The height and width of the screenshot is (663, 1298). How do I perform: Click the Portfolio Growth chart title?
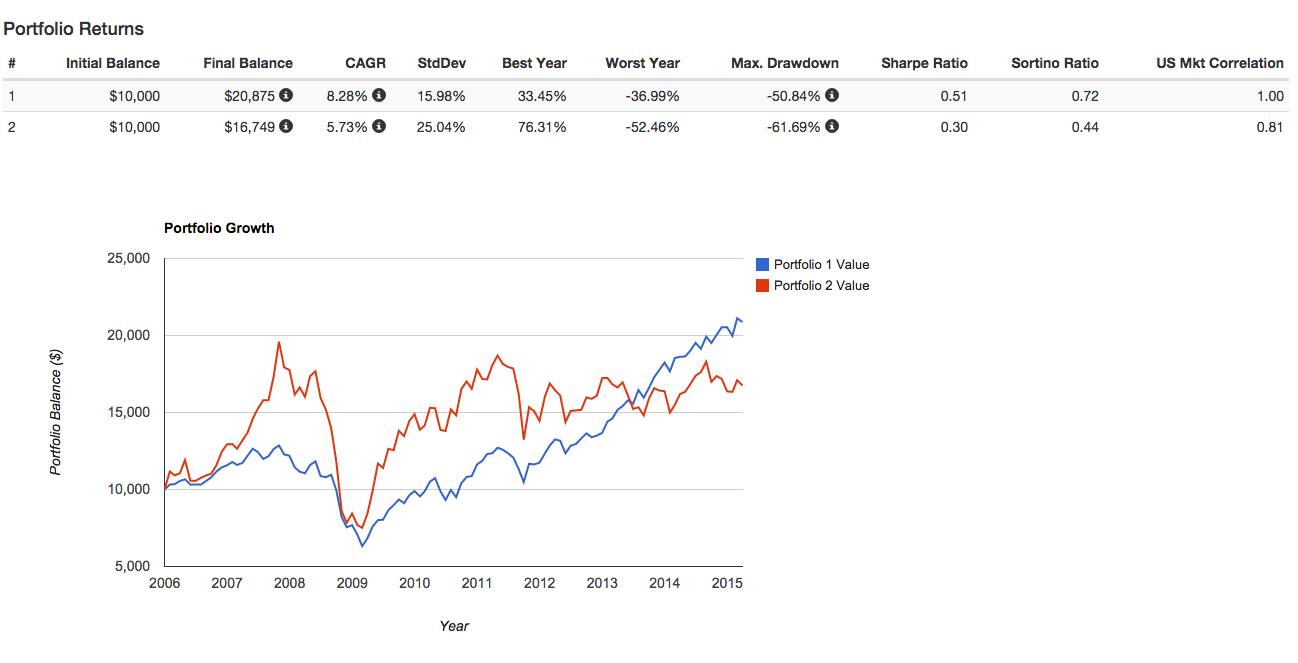point(219,228)
